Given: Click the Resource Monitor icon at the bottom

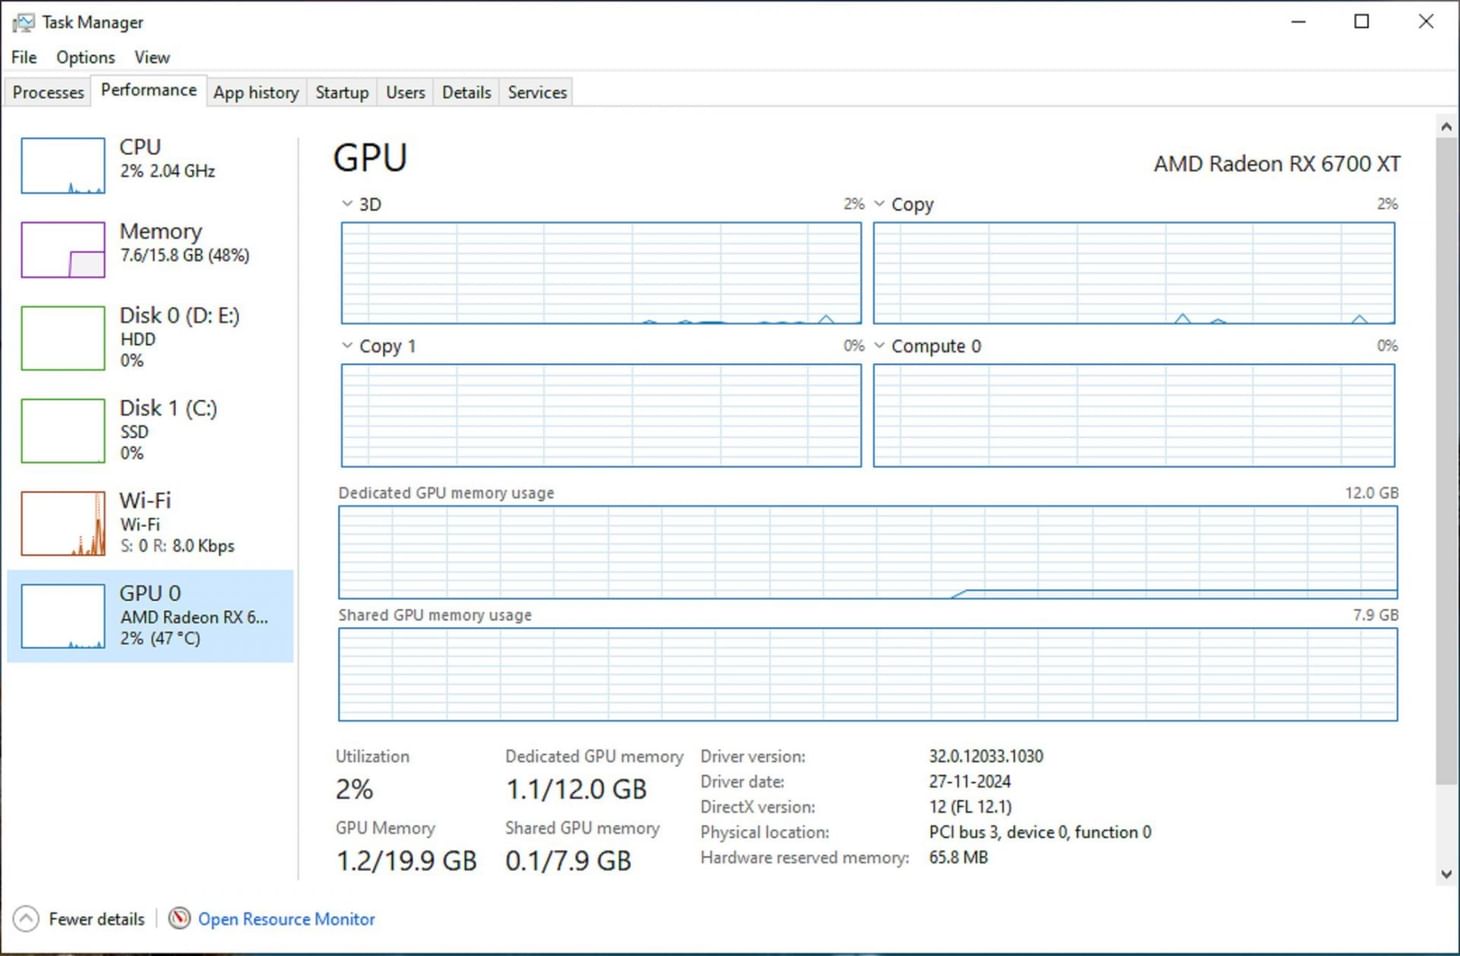Looking at the screenshot, I should (180, 918).
